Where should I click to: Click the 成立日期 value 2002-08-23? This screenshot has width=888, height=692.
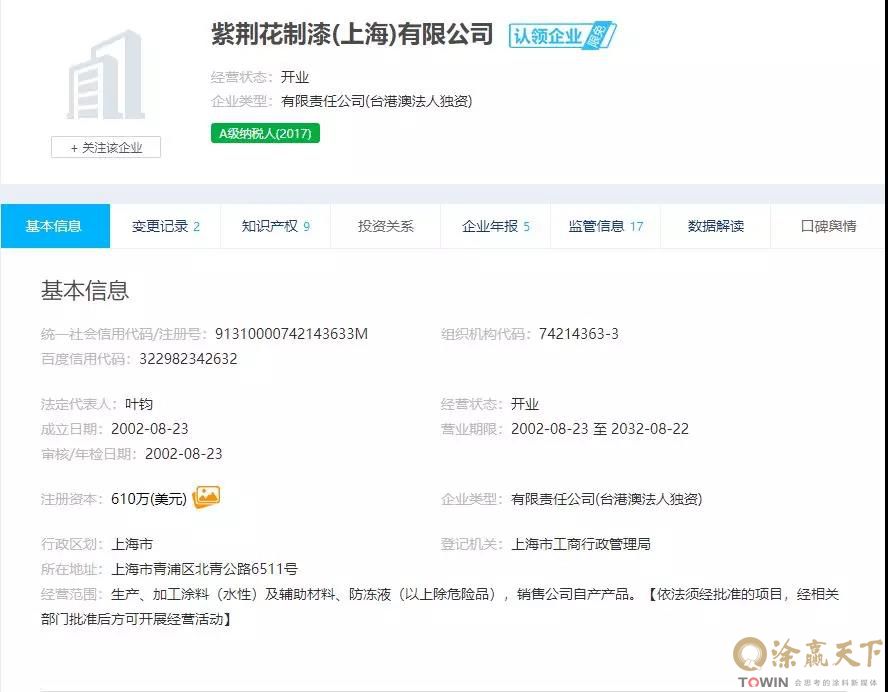pos(150,429)
